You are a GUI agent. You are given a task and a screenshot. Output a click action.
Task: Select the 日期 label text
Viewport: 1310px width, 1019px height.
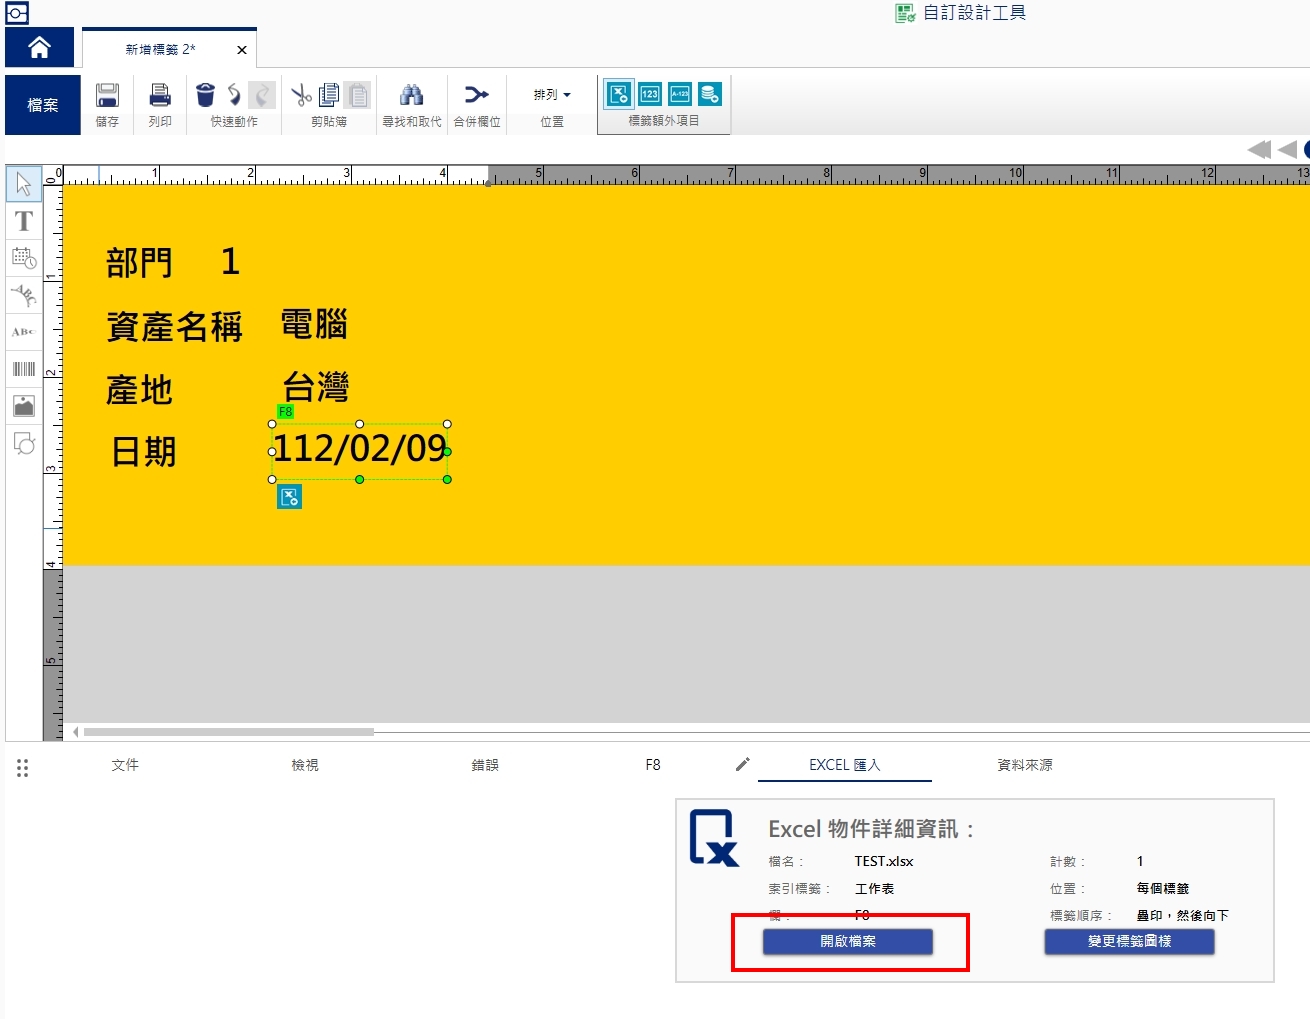pos(144,452)
